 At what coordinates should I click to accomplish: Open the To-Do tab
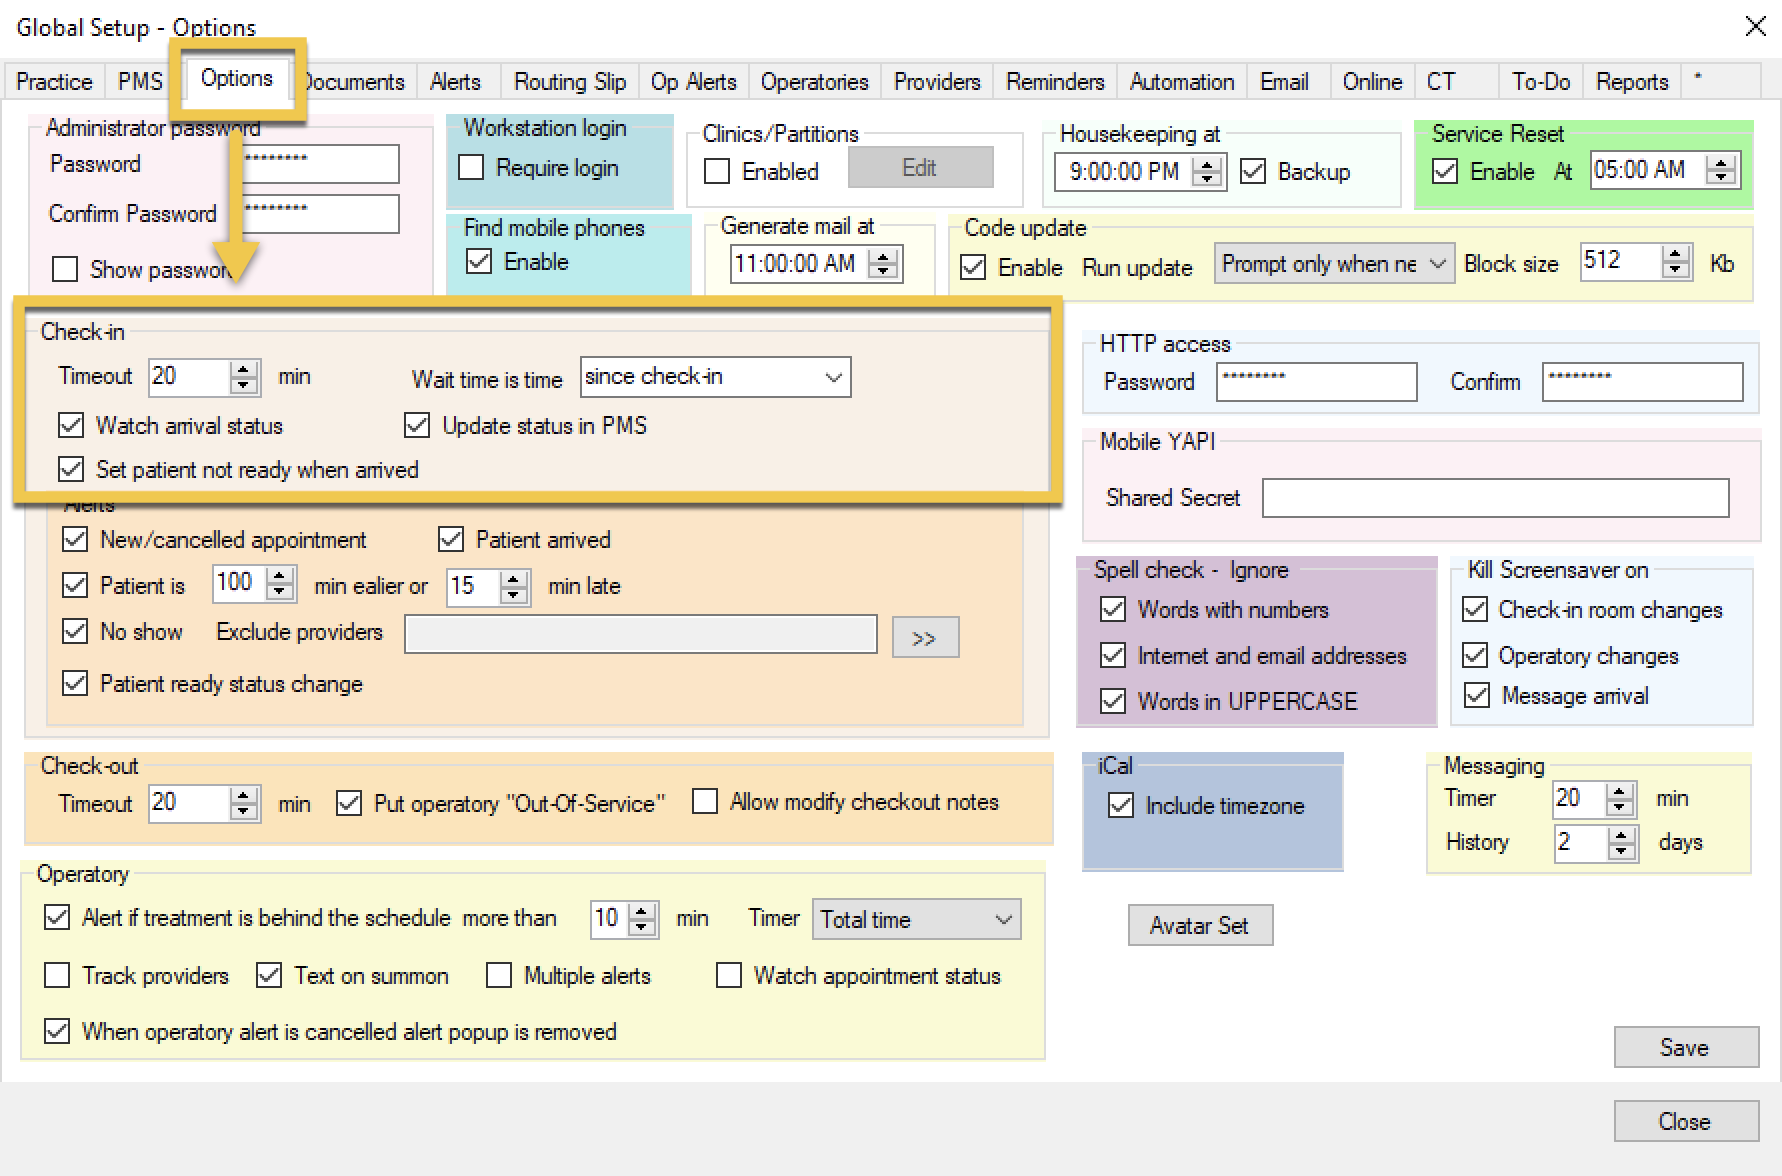click(1541, 82)
